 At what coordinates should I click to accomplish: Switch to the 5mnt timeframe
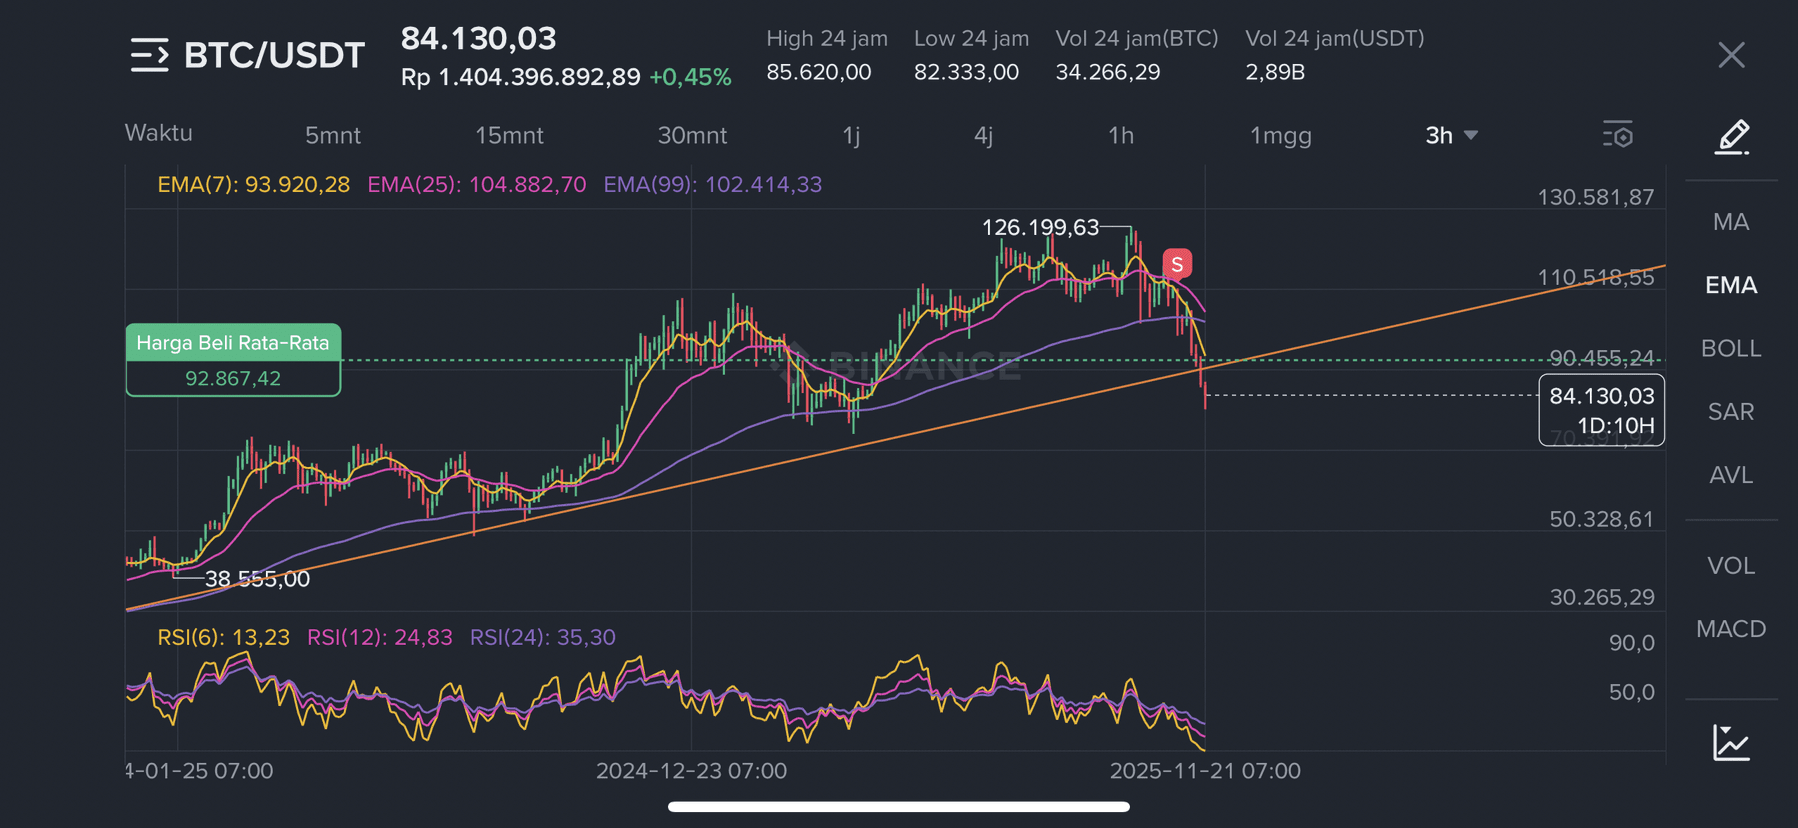click(333, 135)
